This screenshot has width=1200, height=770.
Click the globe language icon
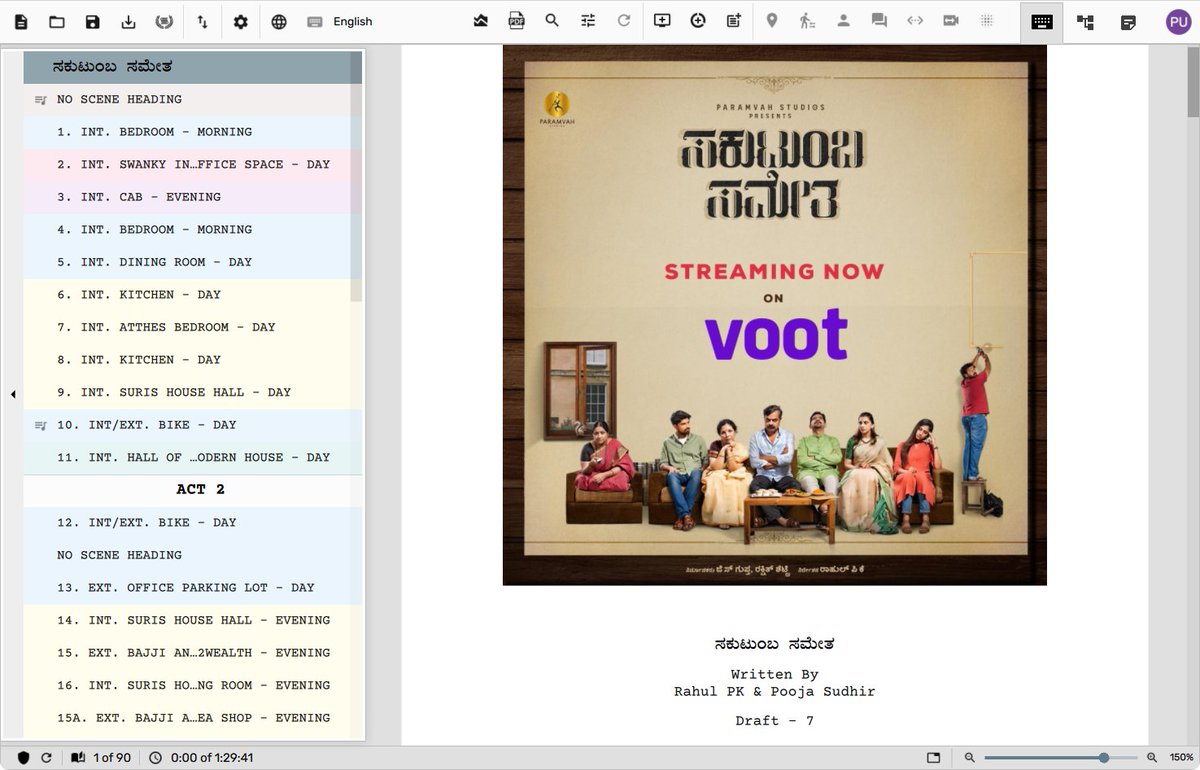[x=279, y=21]
